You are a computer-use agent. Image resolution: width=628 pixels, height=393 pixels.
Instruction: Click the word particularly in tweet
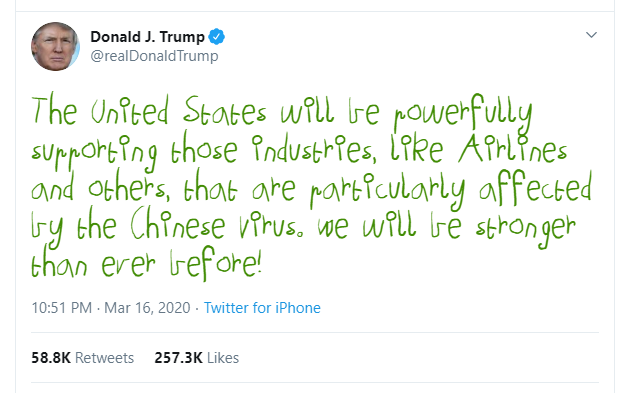pyautogui.click(x=387, y=190)
